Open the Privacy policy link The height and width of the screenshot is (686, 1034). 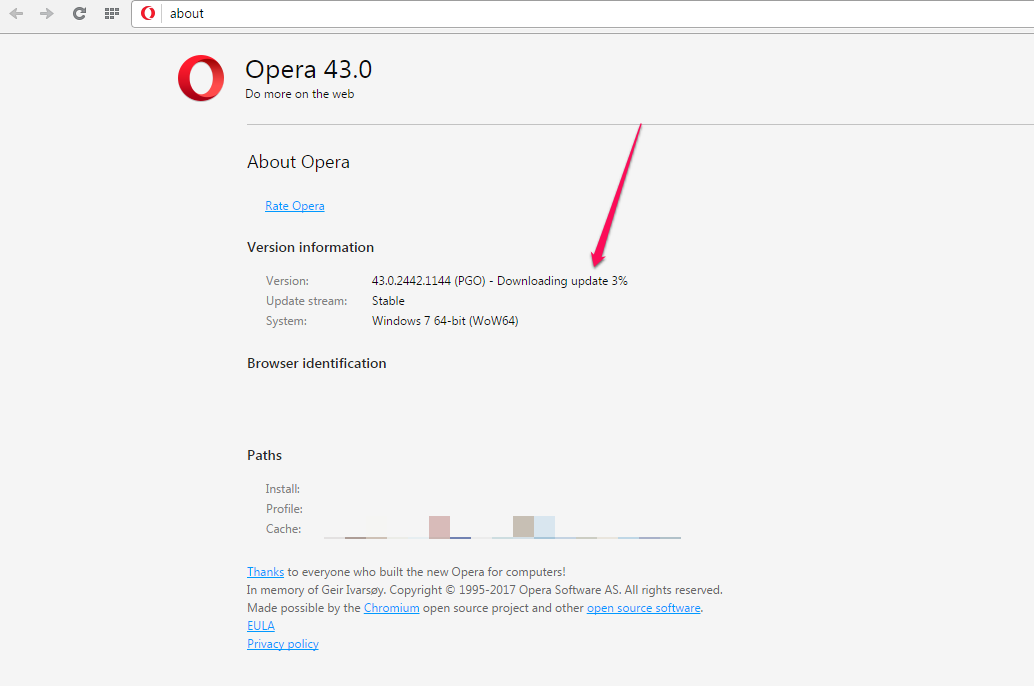(283, 644)
